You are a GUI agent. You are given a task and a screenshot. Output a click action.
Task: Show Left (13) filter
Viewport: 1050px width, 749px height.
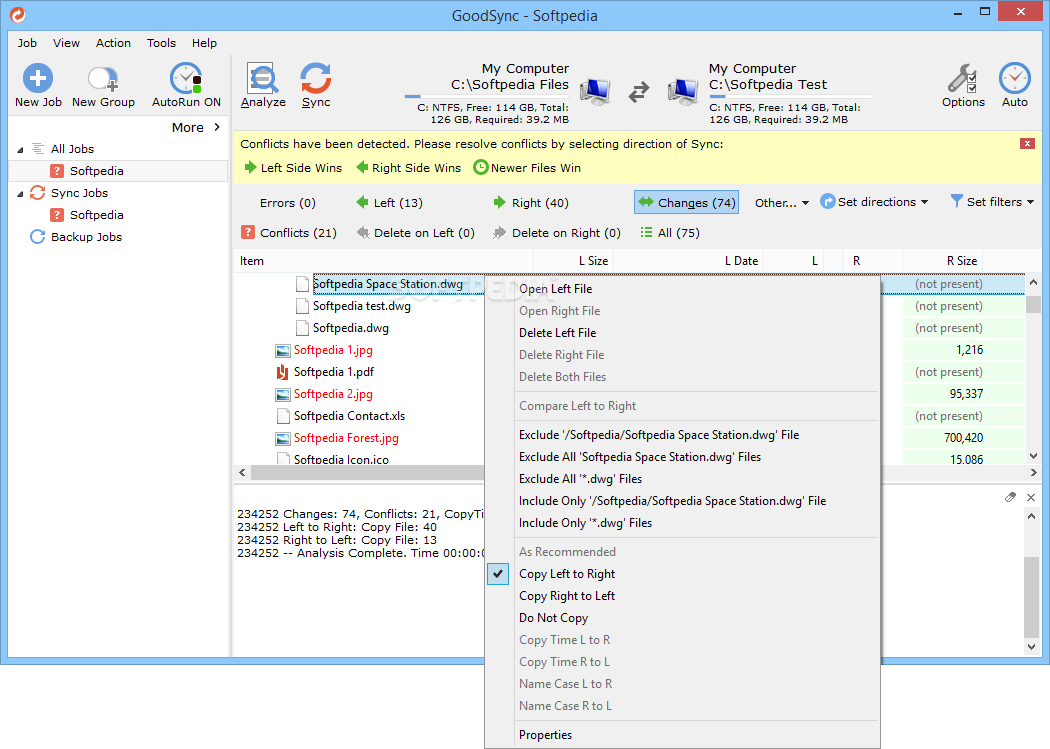[389, 203]
